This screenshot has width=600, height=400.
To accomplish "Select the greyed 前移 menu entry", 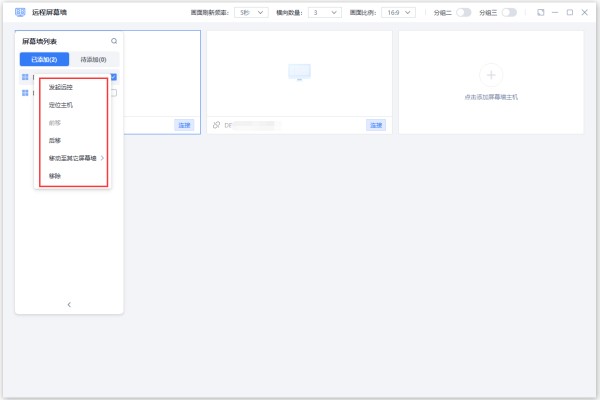I will [x=55, y=123].
